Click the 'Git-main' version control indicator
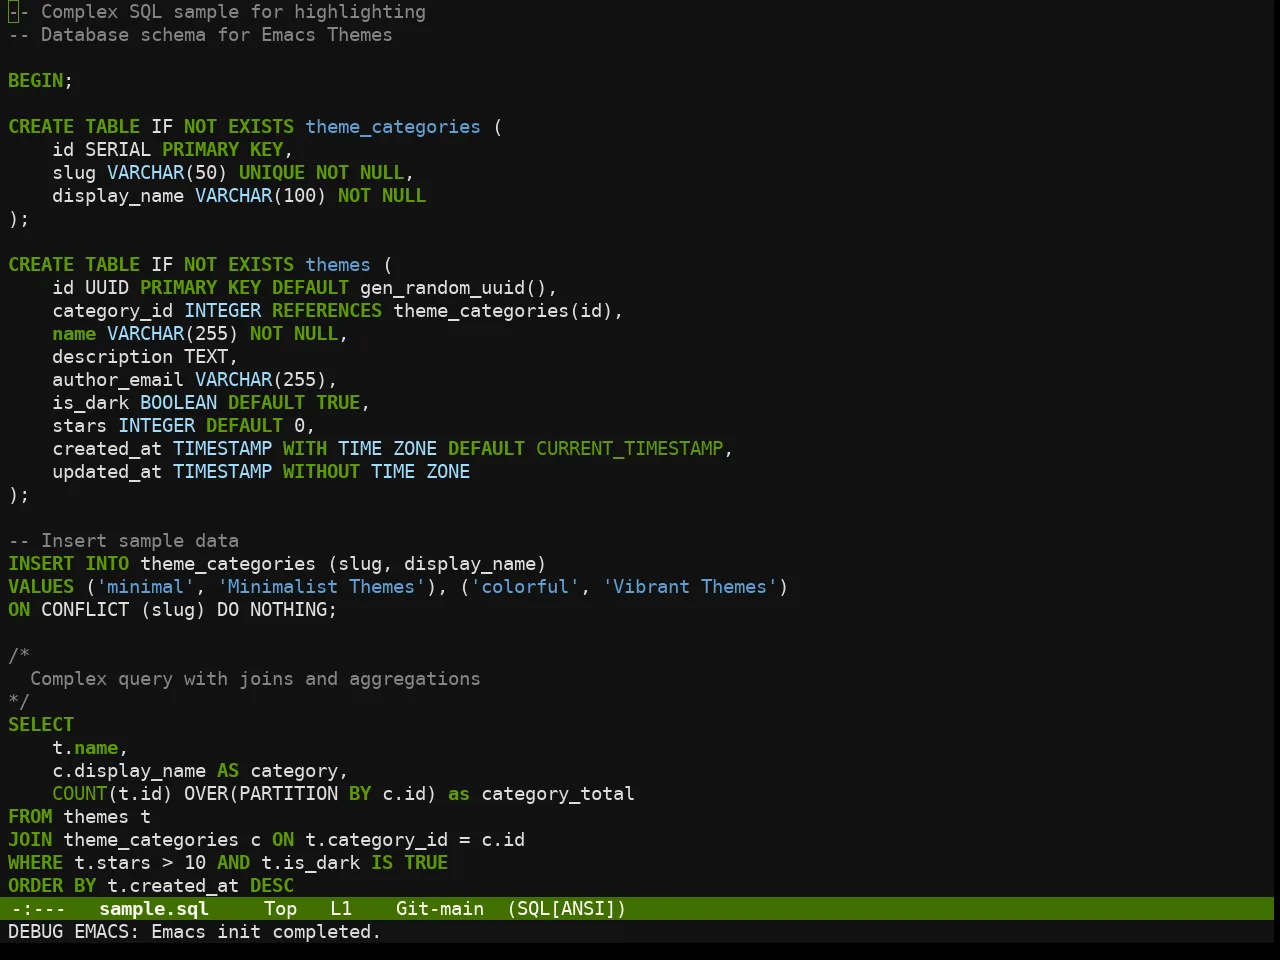1280x960 pixels. 439,909
